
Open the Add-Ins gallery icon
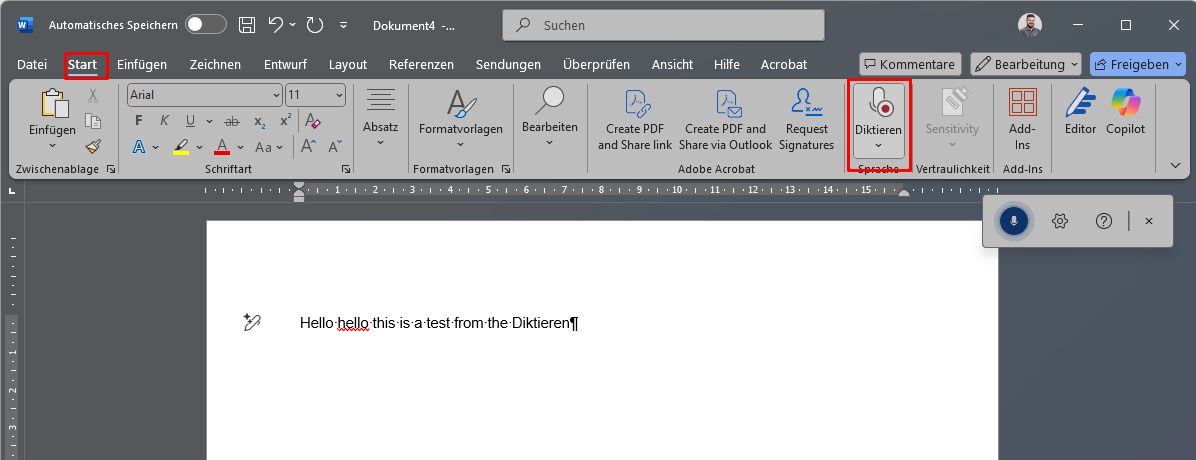(x=1022, y=102)
